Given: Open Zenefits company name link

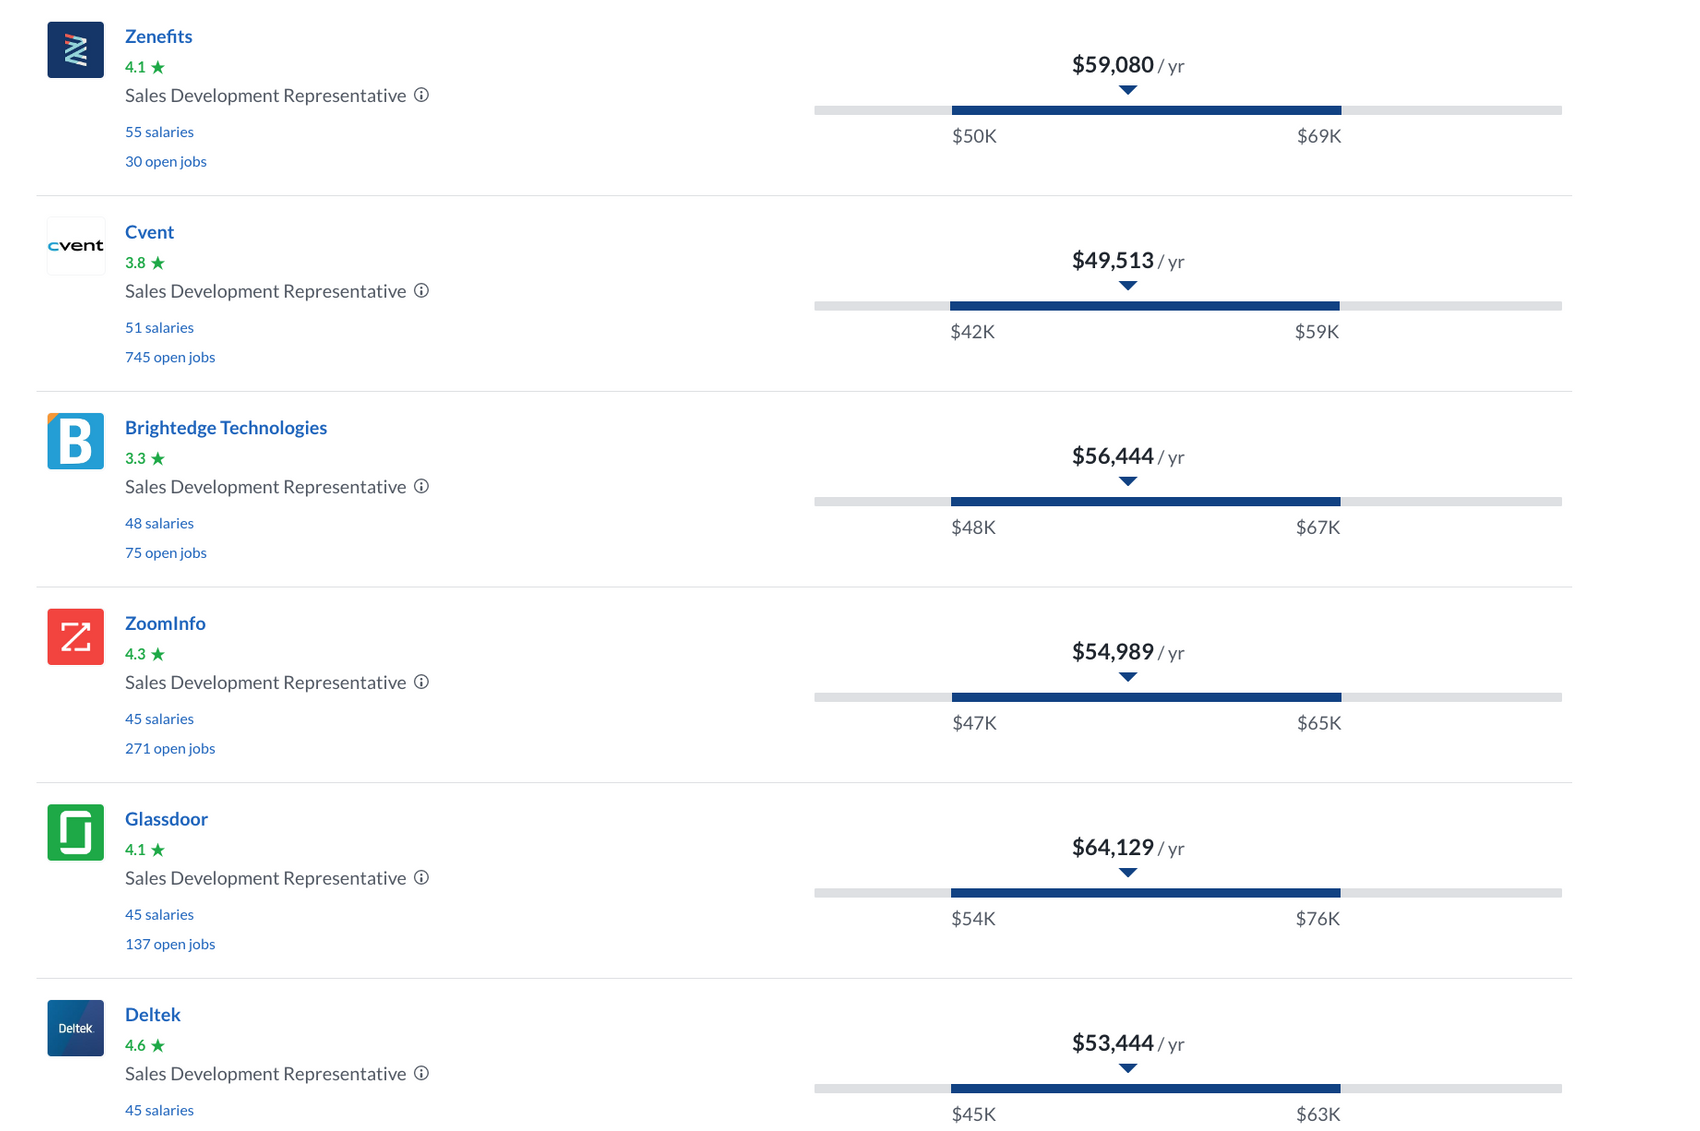Looking at the screenshot, I should 158,36.
